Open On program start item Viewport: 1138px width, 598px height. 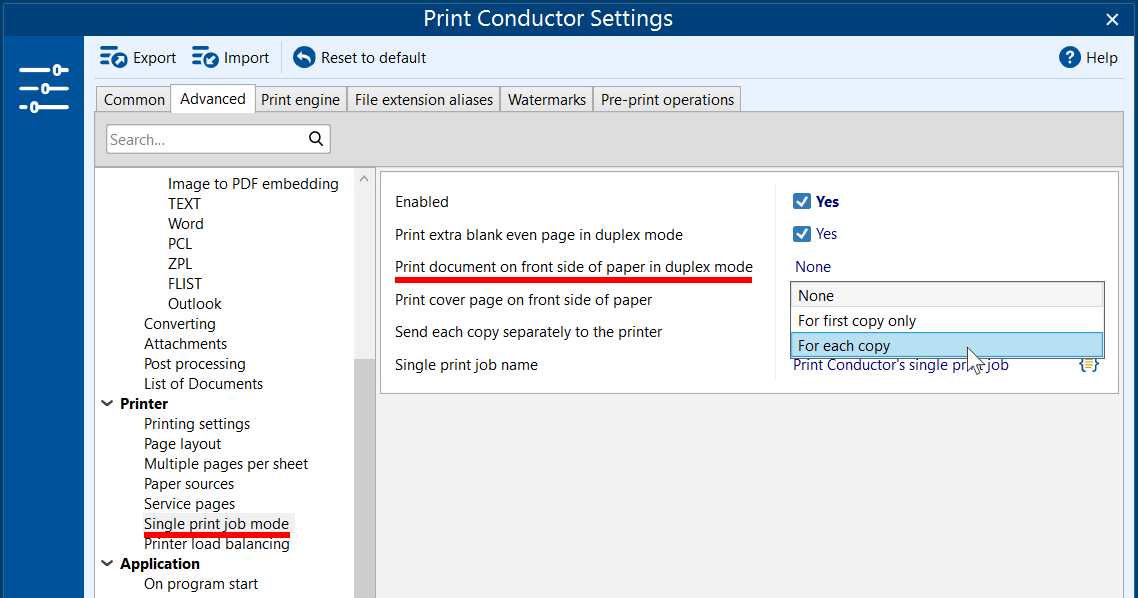(201, 583)
